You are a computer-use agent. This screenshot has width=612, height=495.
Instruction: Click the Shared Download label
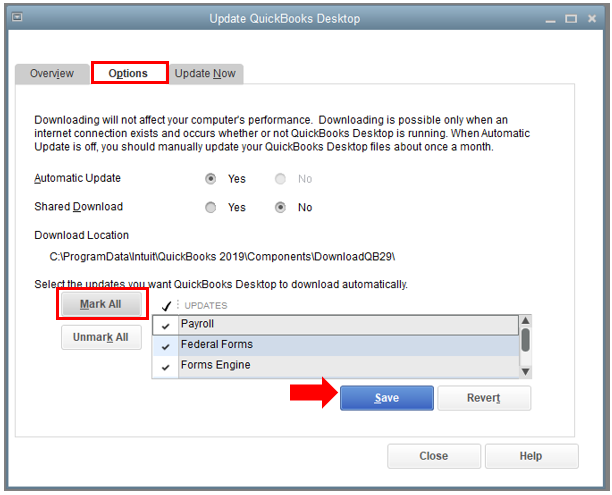pos(78,207)
